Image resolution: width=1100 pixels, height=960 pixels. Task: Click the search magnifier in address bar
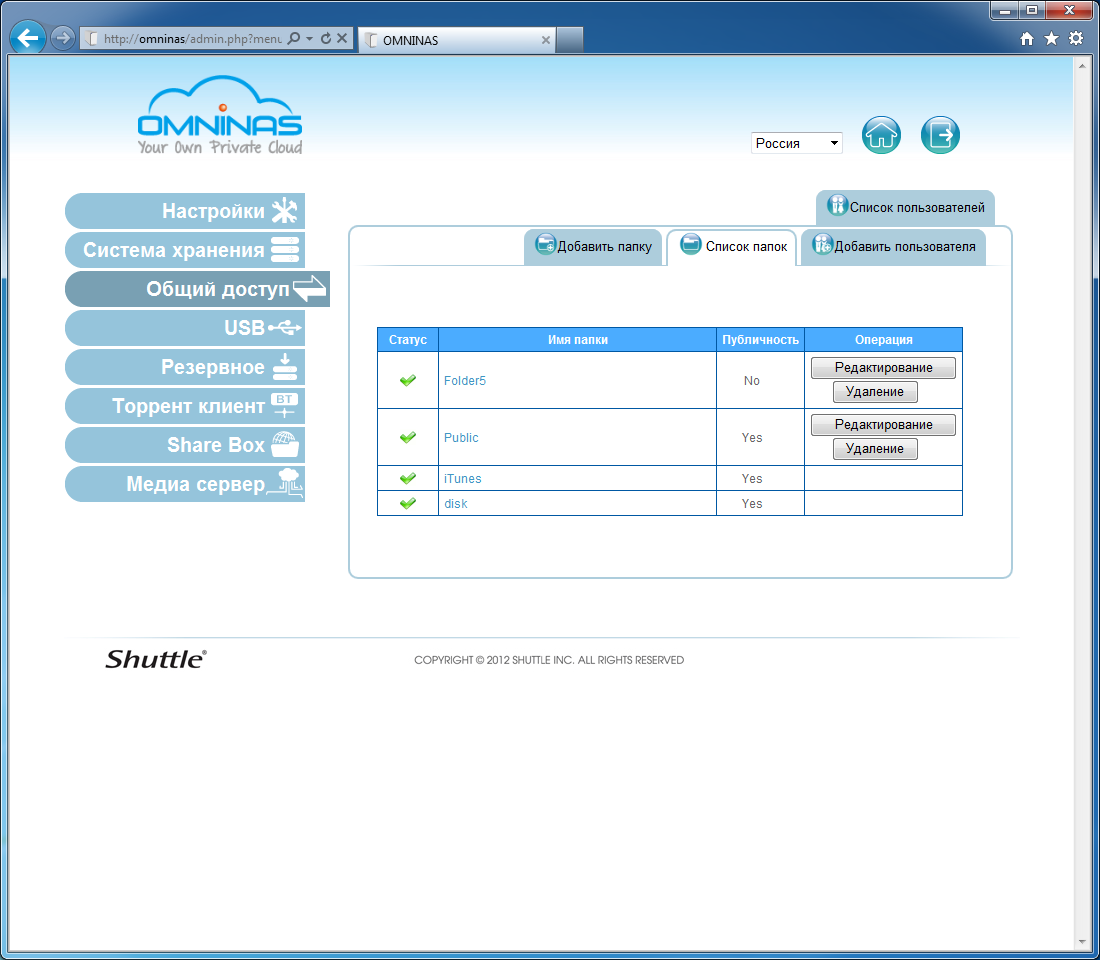click(294, 39)
